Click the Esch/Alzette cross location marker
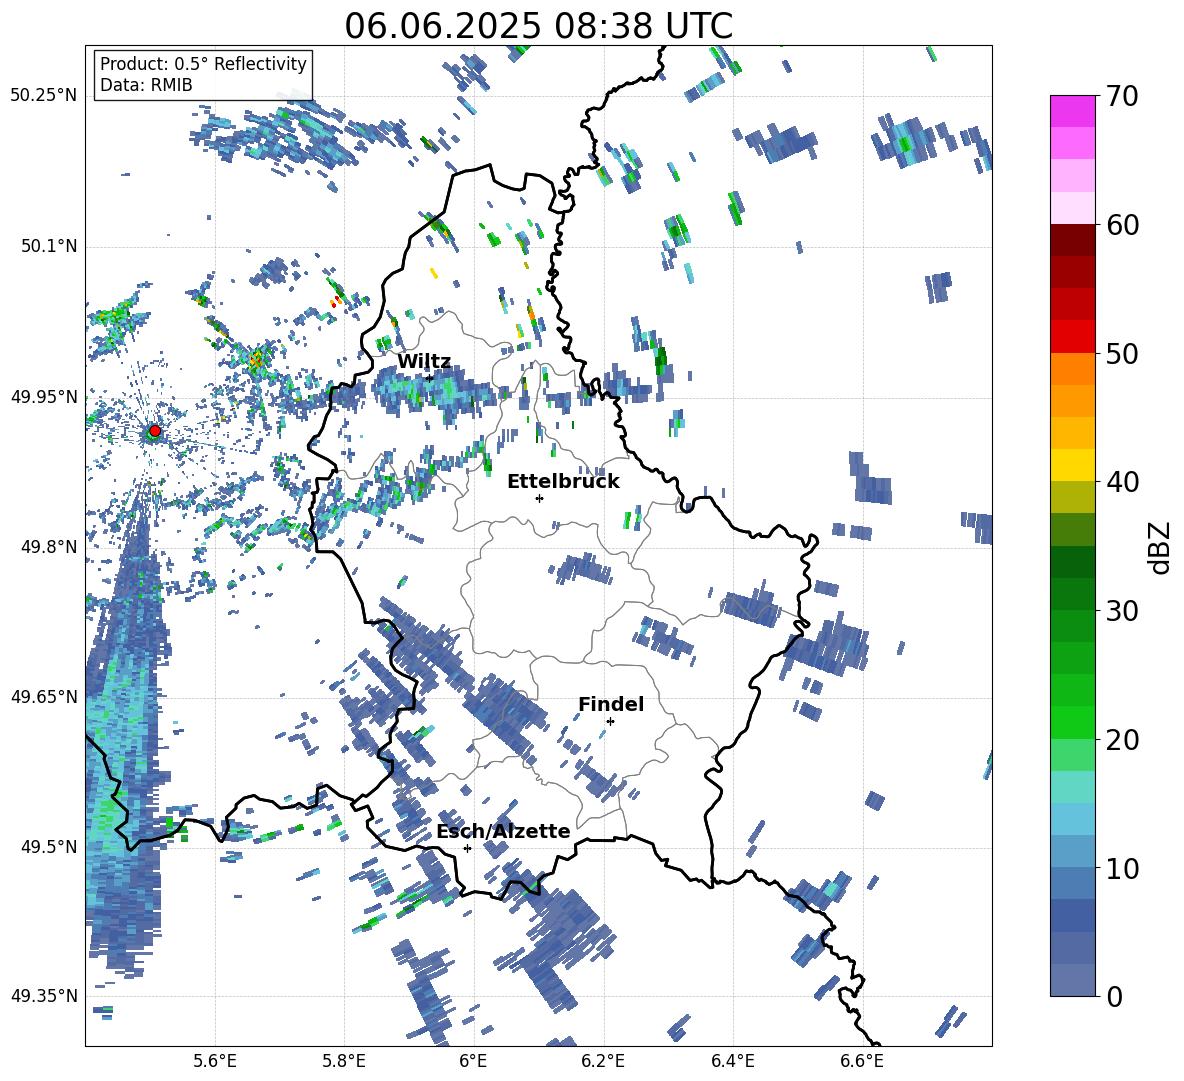This screenshot has height=1081, width=1184. coord(467,848)
